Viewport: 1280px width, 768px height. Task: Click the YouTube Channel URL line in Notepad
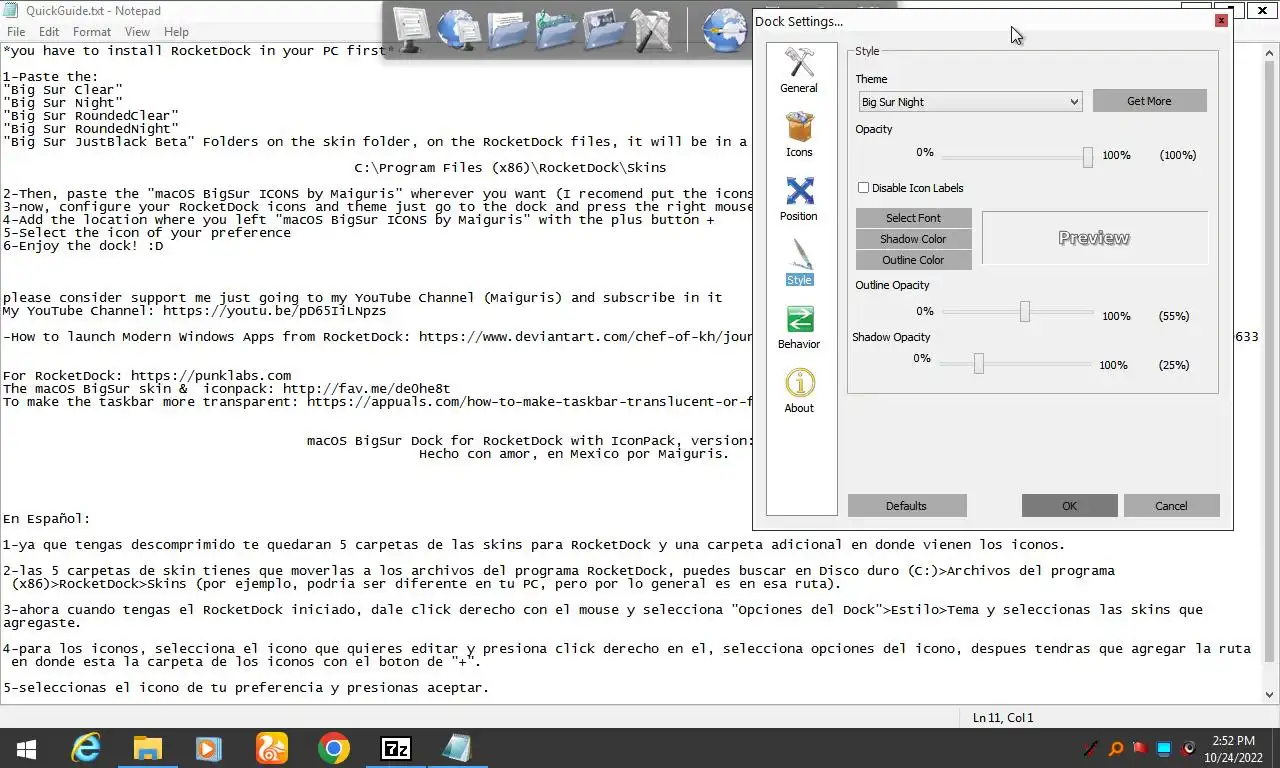click(x=194, y=311)
